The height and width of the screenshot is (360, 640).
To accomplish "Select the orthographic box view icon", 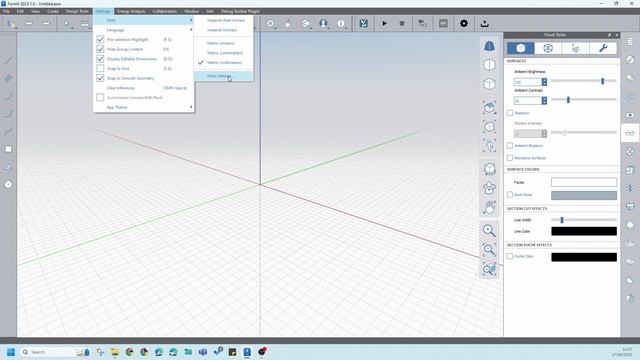I will tap(489, 65).
